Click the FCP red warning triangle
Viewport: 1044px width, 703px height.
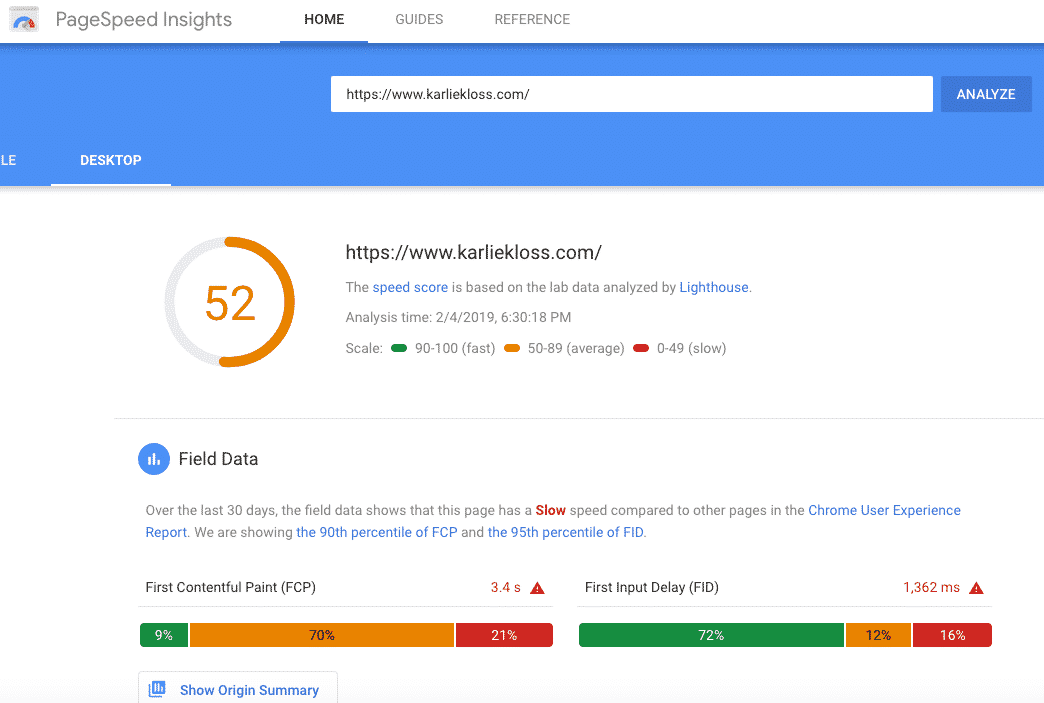point(537,588)
